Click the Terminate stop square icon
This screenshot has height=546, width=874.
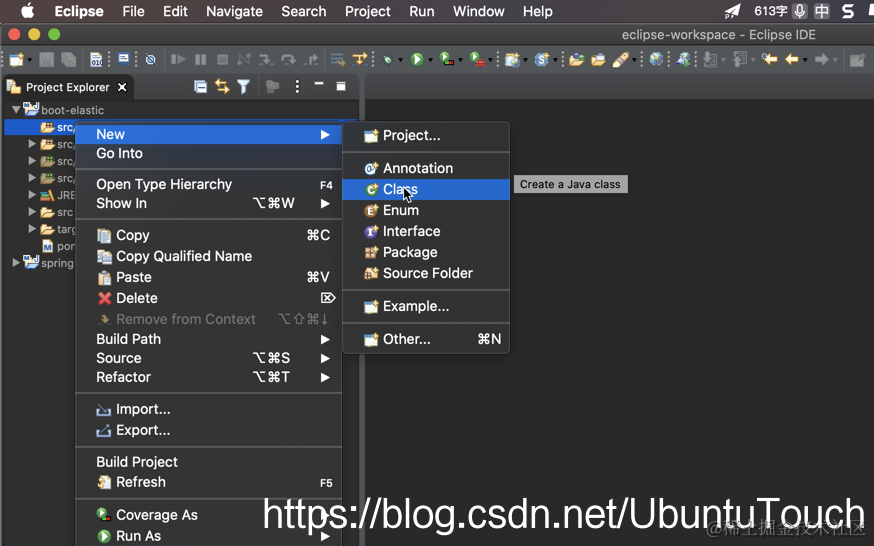click(222, 59)
